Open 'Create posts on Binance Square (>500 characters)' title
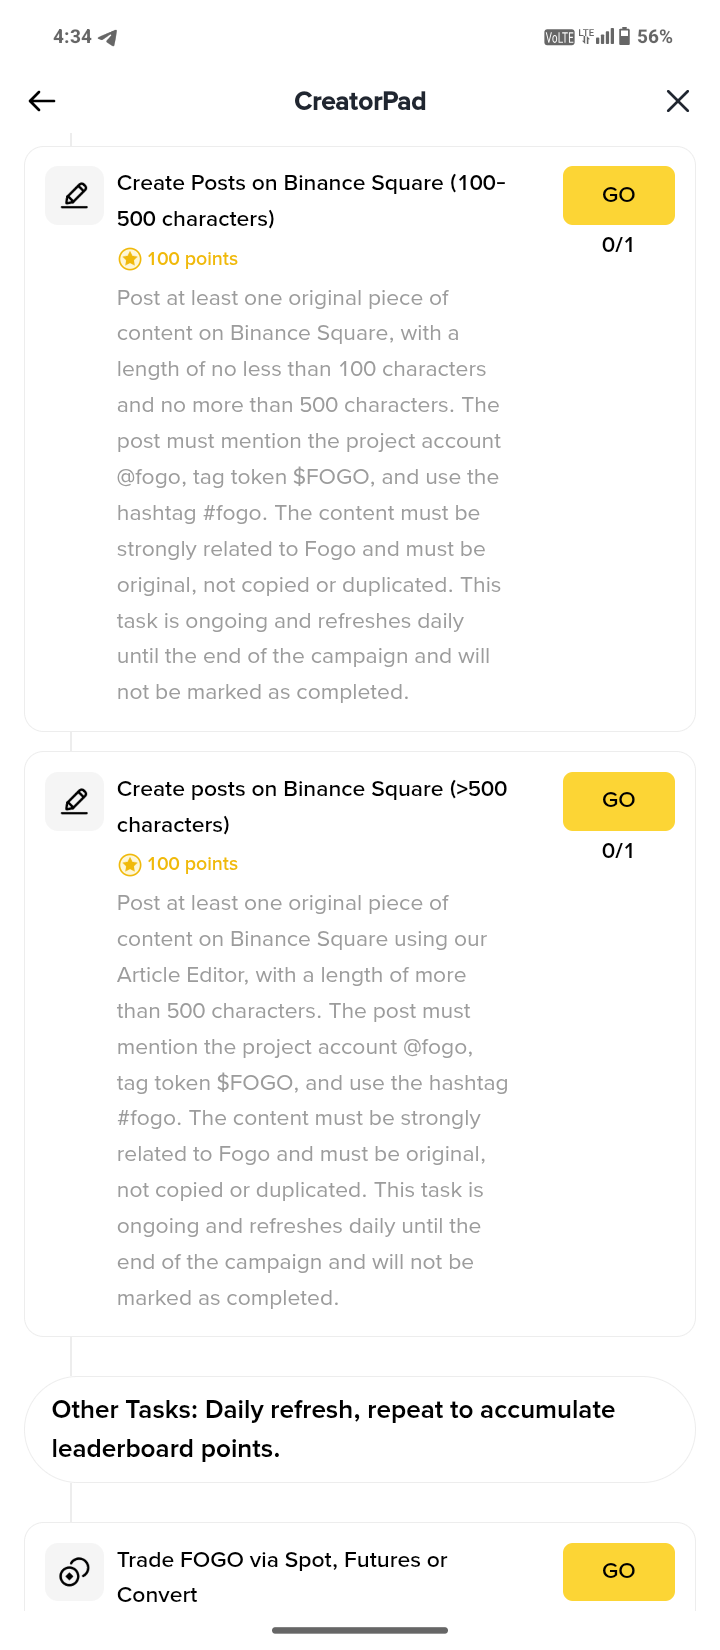The image size is (720, 1650). [311, 806]
